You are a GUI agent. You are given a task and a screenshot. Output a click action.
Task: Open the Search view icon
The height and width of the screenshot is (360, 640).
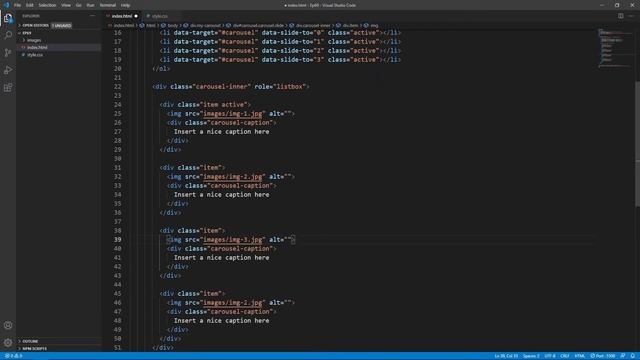click(x=8, y=36)
